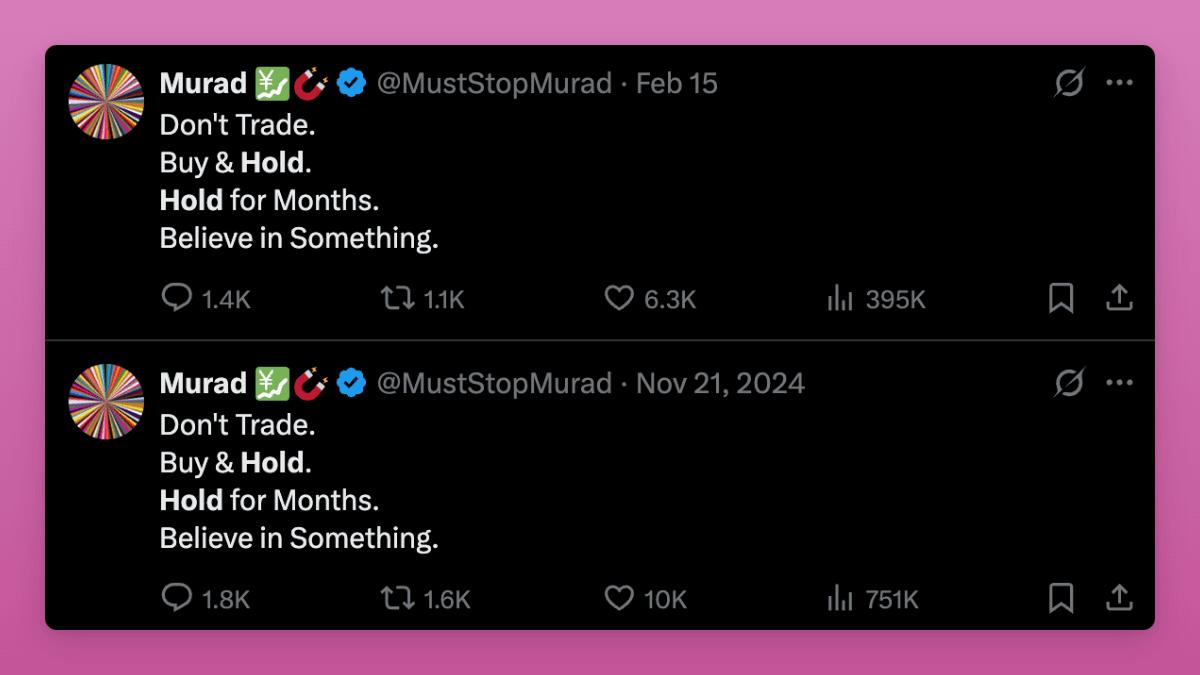Open Grok icon on Feb 15 tweet
The width and height of the screenshot is (1200, 675).
[x=1069, y=83]
